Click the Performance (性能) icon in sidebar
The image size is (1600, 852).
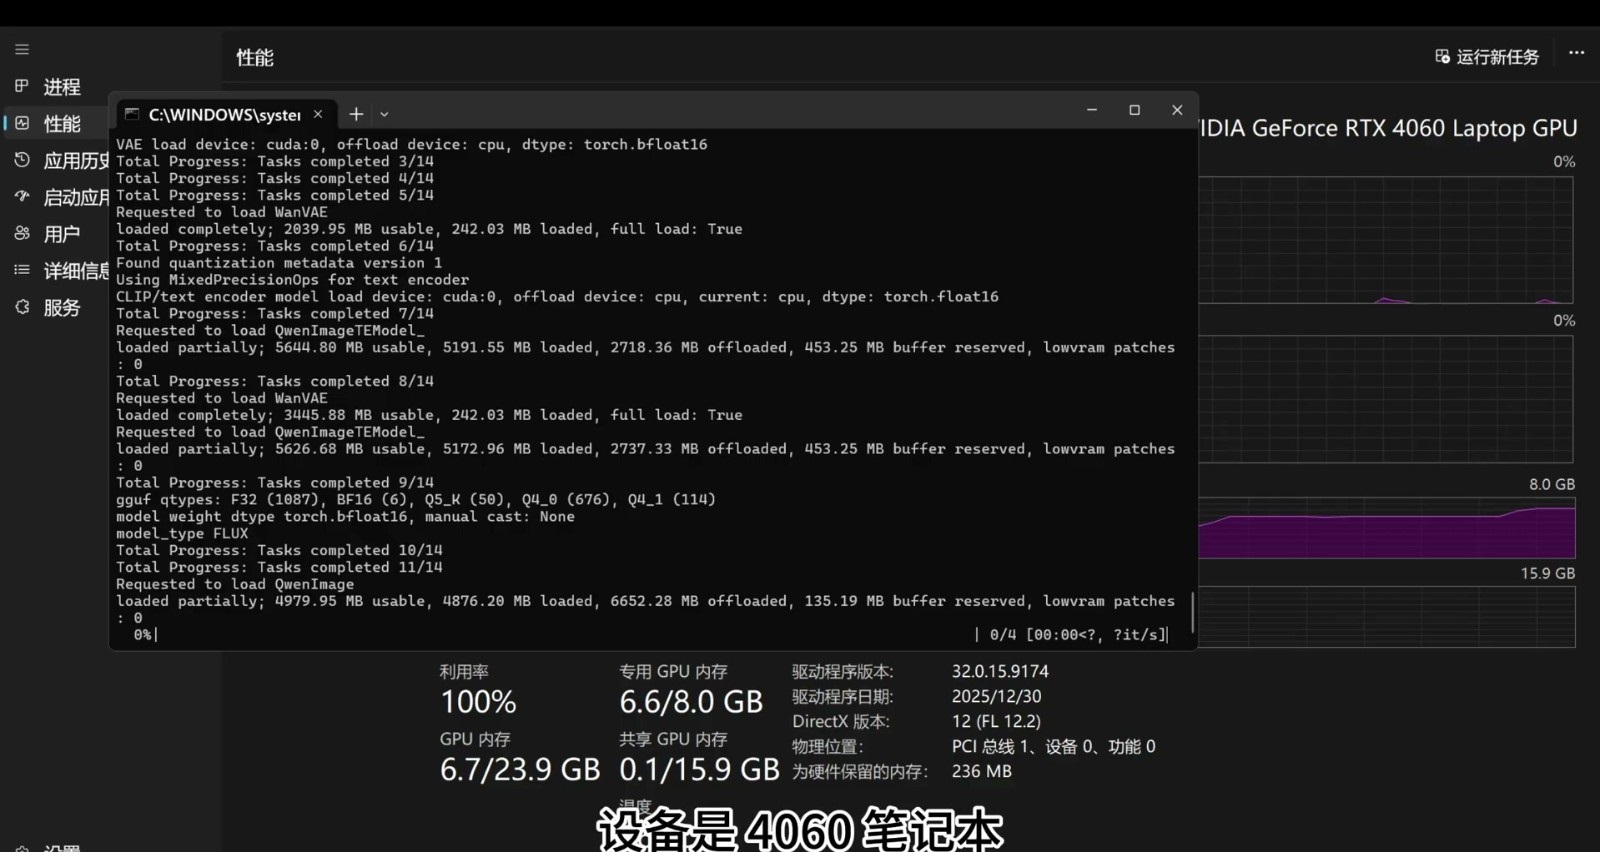(22, 123)
